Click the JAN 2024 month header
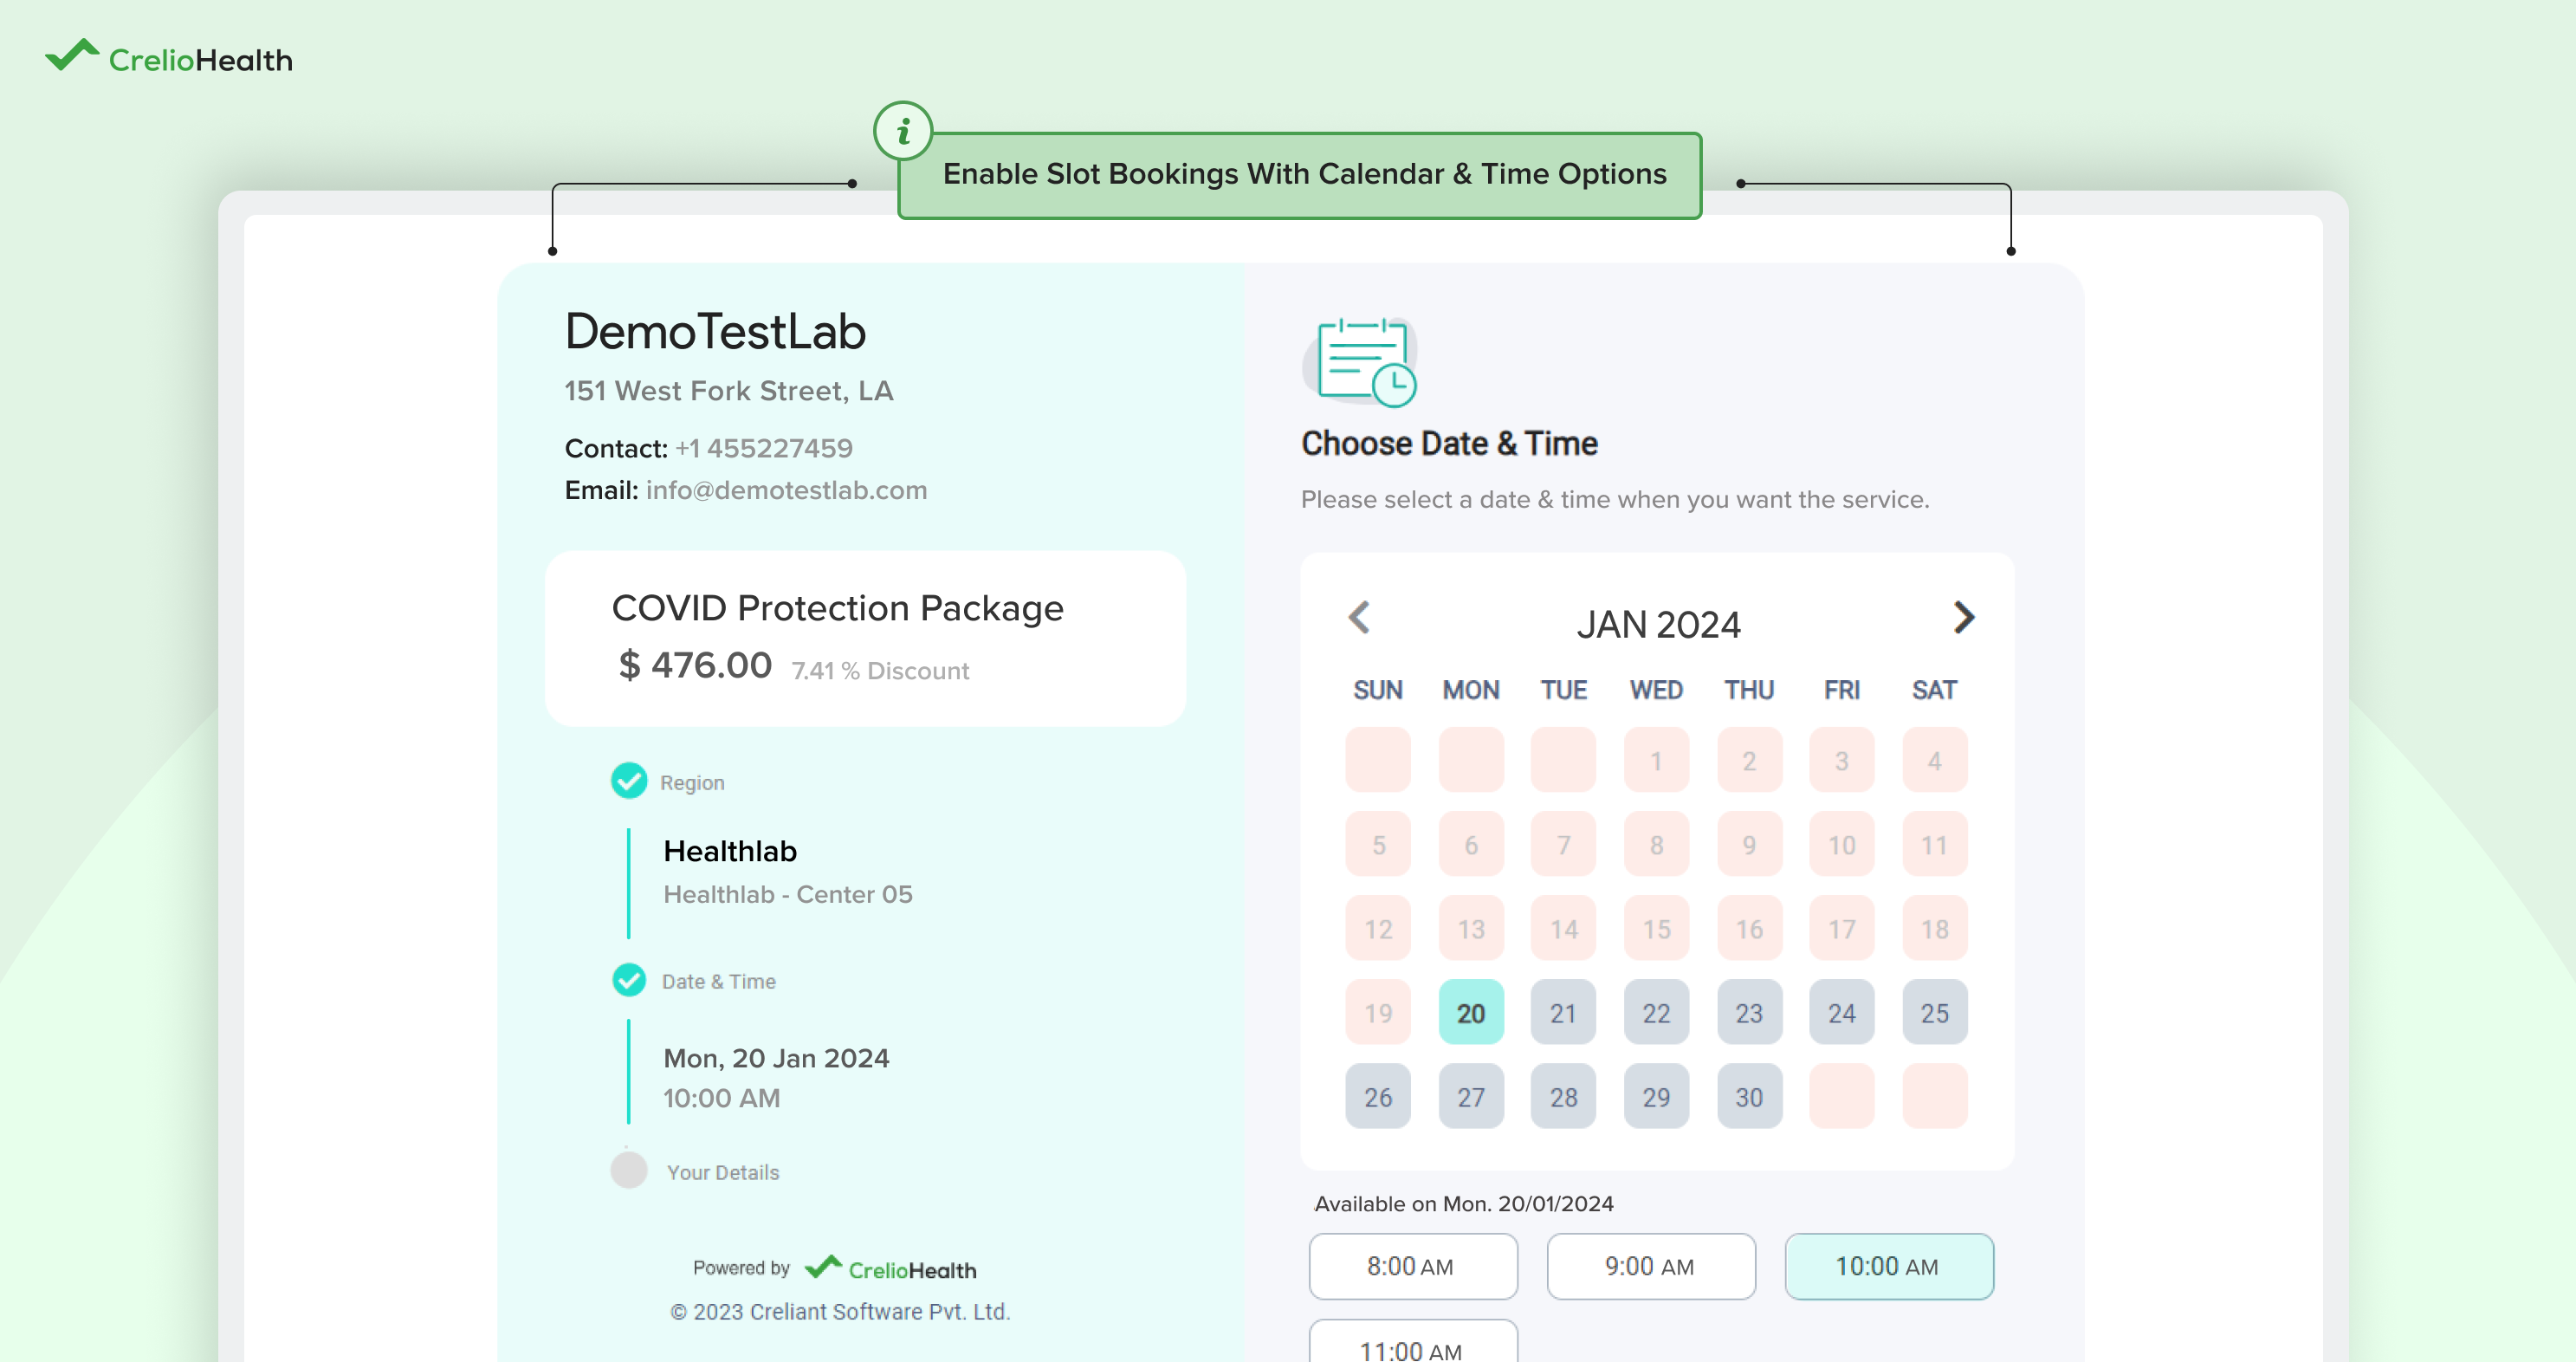The height and width of the screenshot is (1362, 2576). coord(1659,623)
